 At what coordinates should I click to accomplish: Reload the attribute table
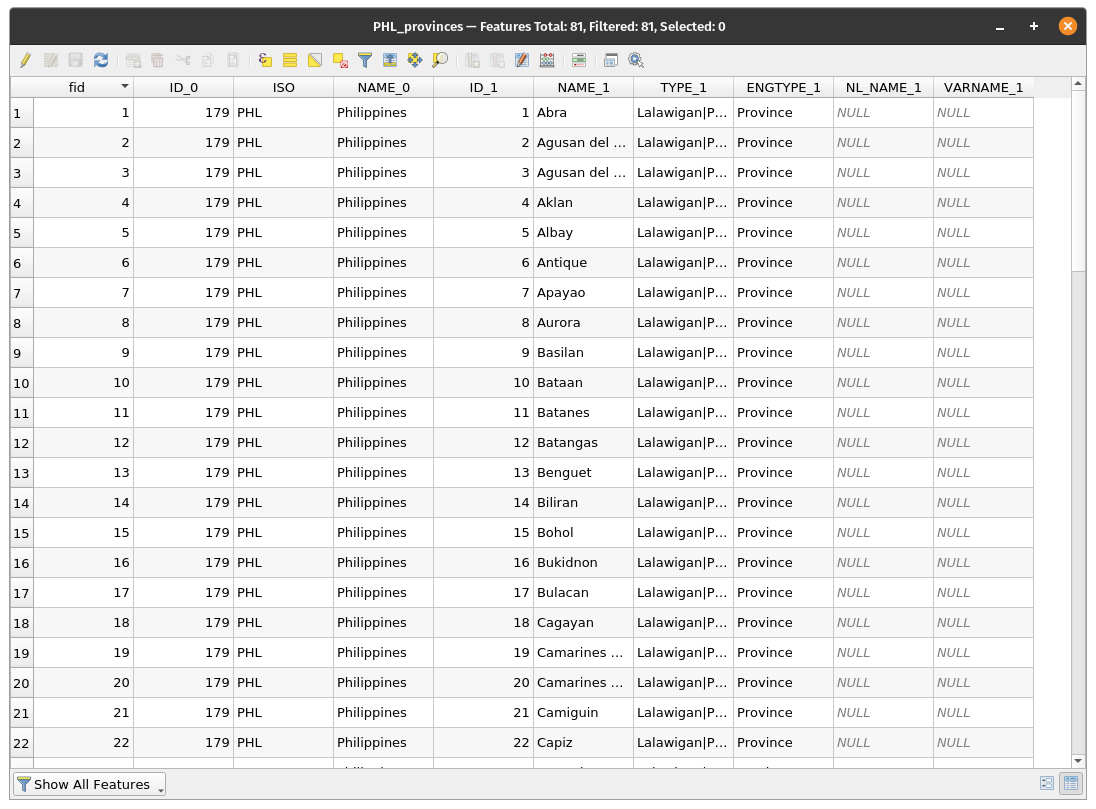pyautogui.click(x=101, y=60)
